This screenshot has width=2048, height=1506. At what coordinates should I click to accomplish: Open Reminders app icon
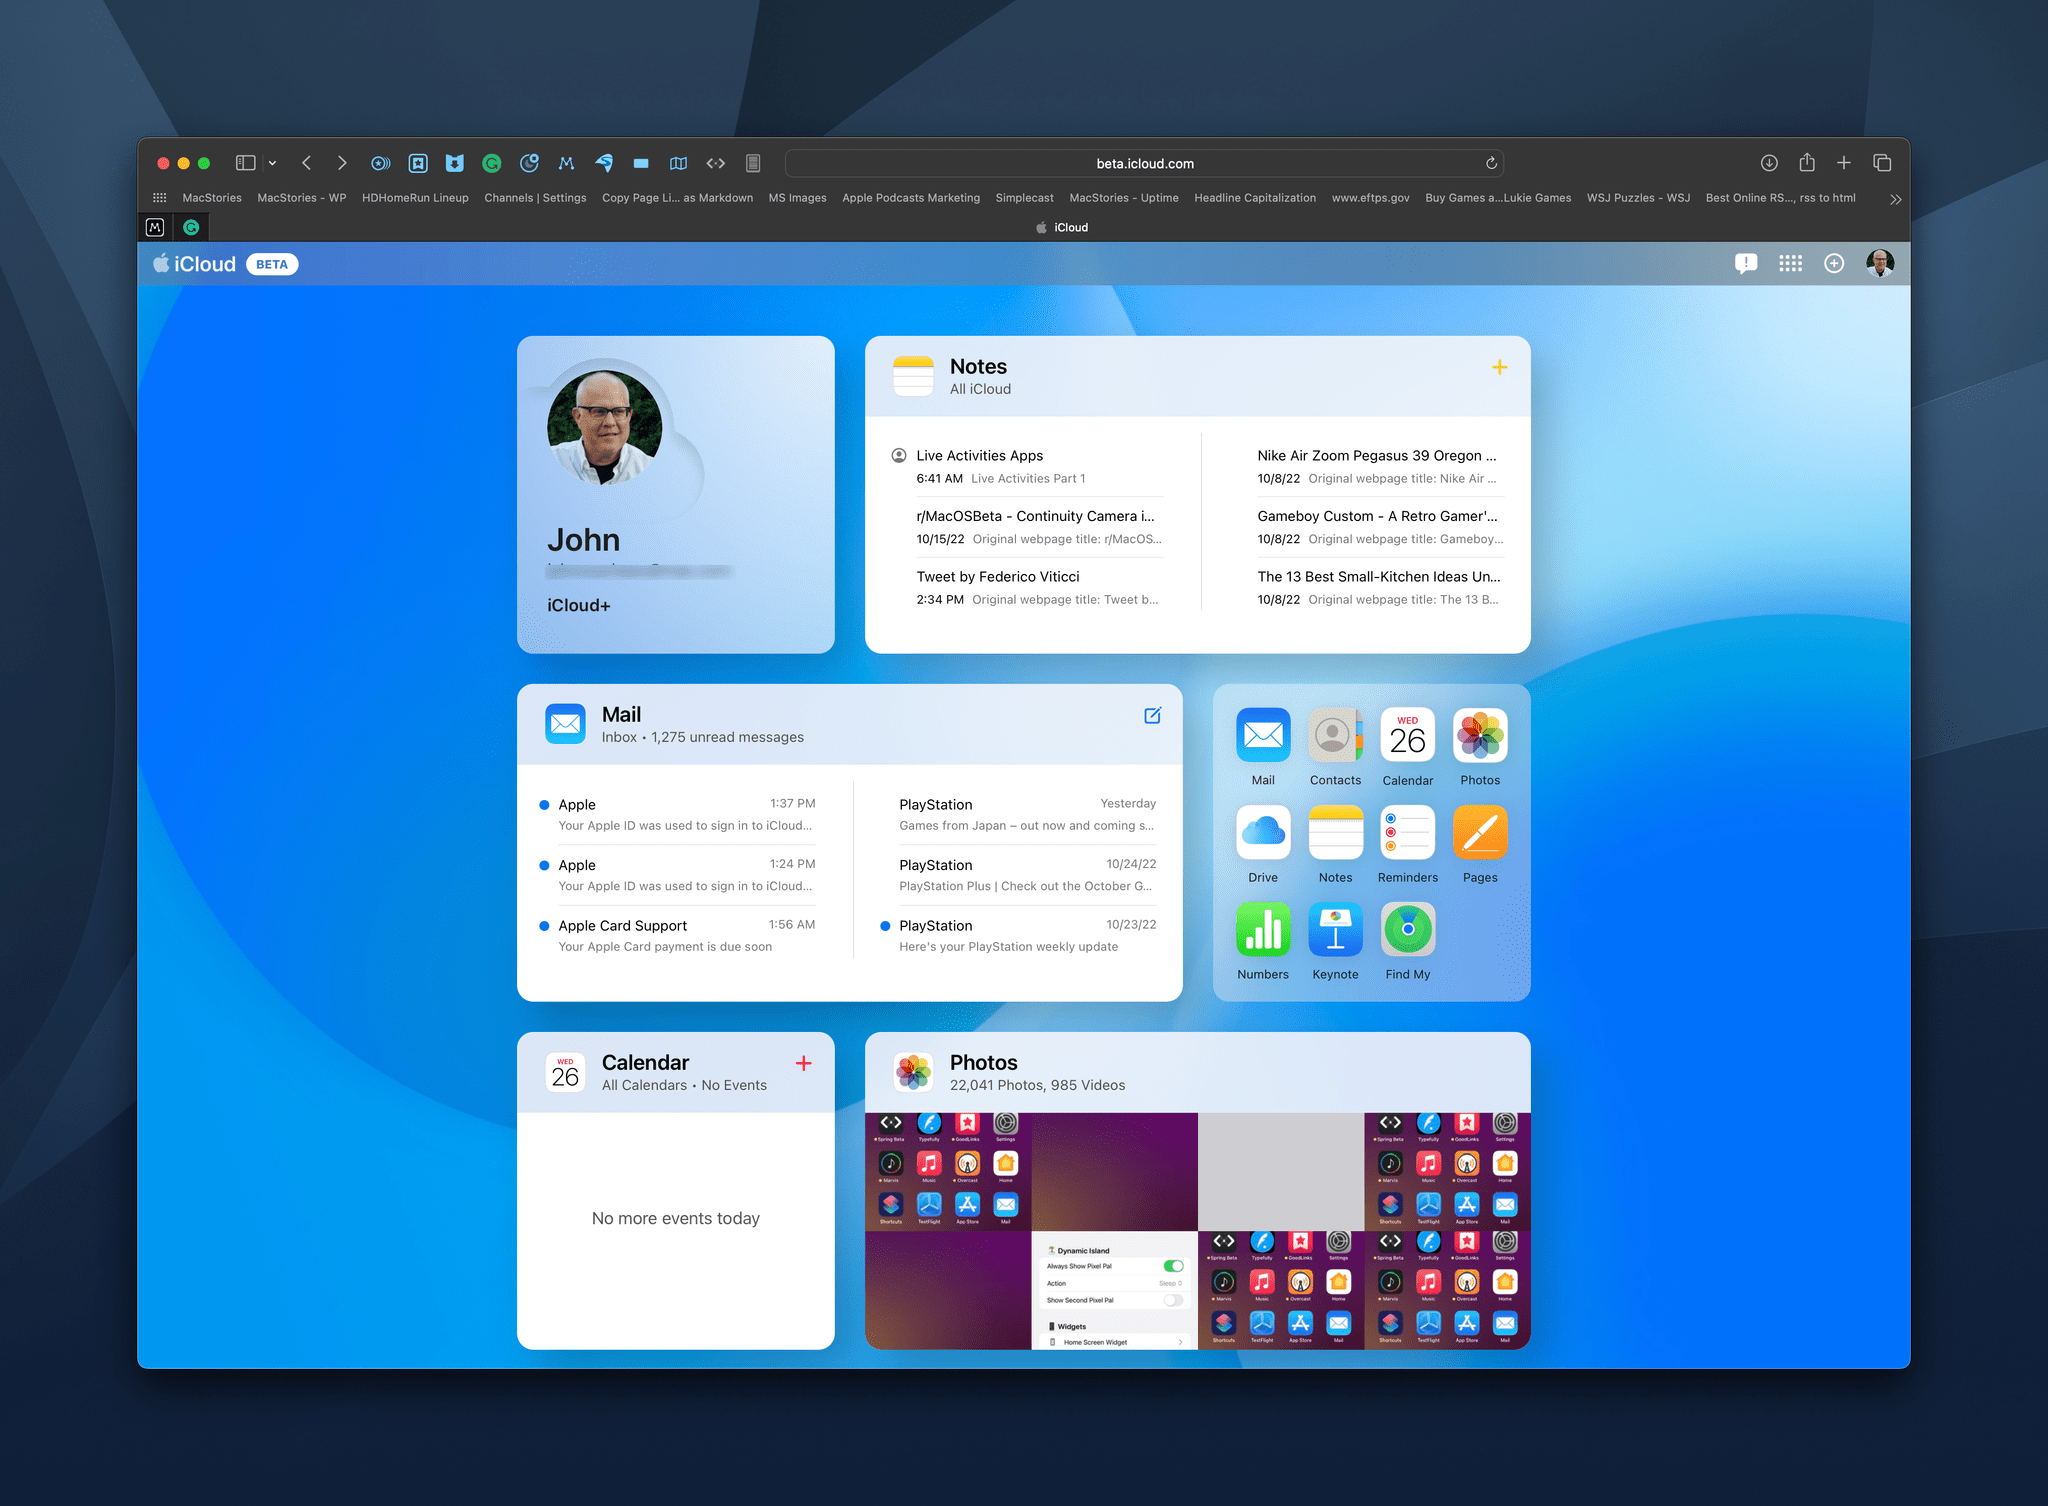click(1408, 832)
